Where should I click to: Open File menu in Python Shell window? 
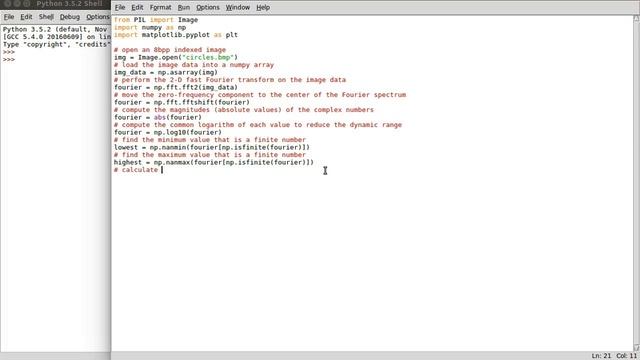coord(9,17)
